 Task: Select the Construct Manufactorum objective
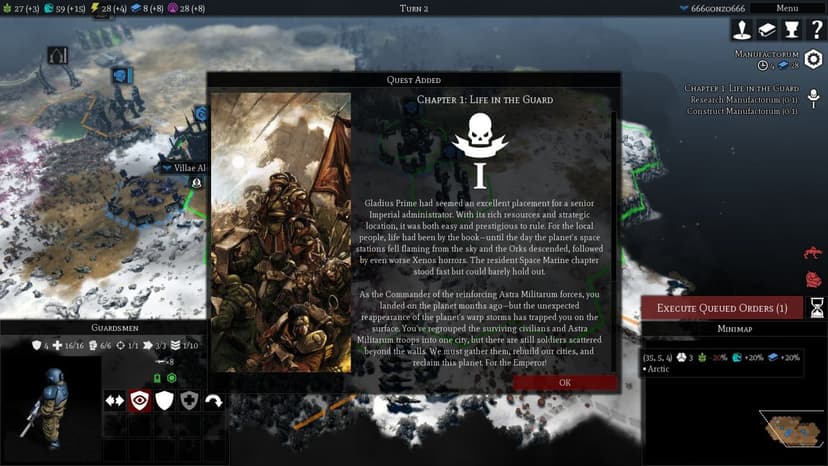coord(742,111)
